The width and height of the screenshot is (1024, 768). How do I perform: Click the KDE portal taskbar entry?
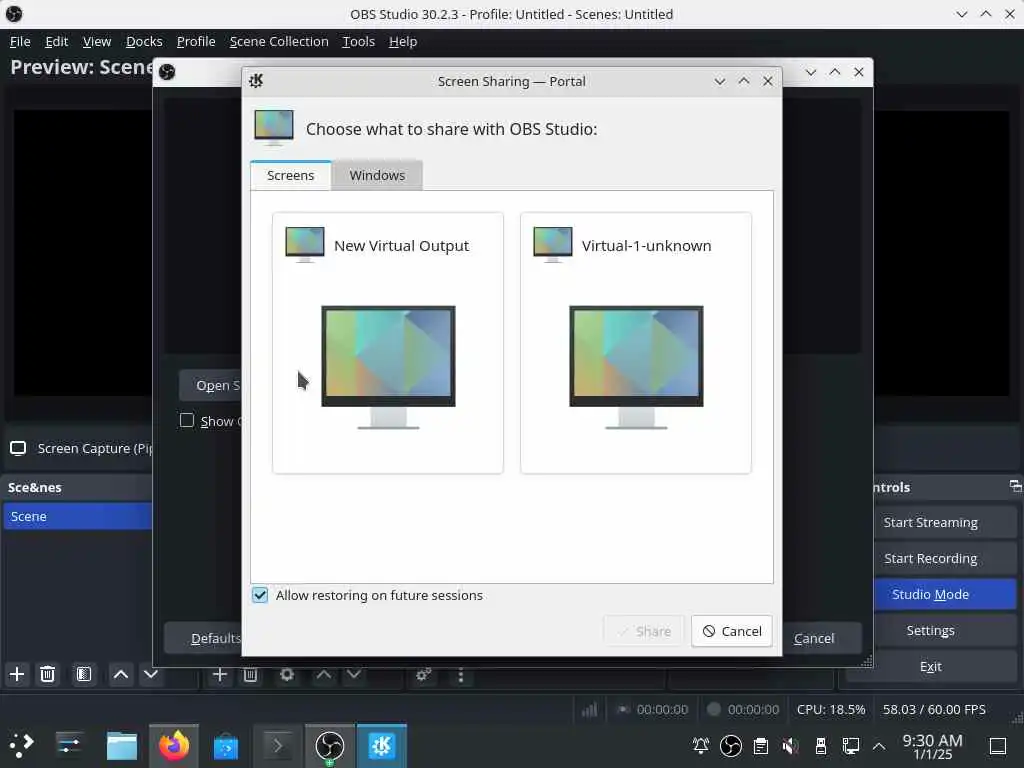click(382, 745)
